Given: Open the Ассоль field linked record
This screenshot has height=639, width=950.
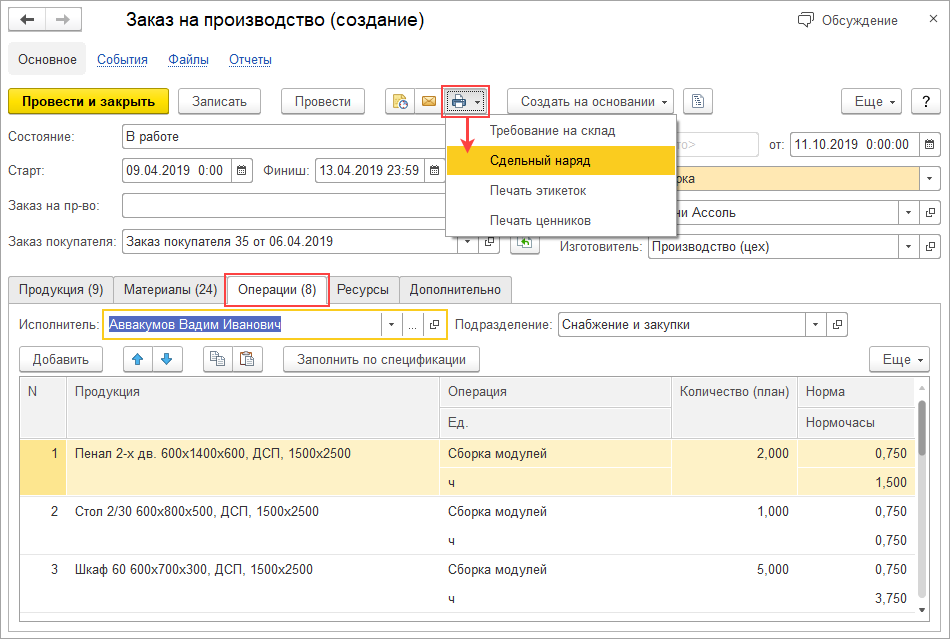Looking at the screenshot, I should click(x=930, y=213).
